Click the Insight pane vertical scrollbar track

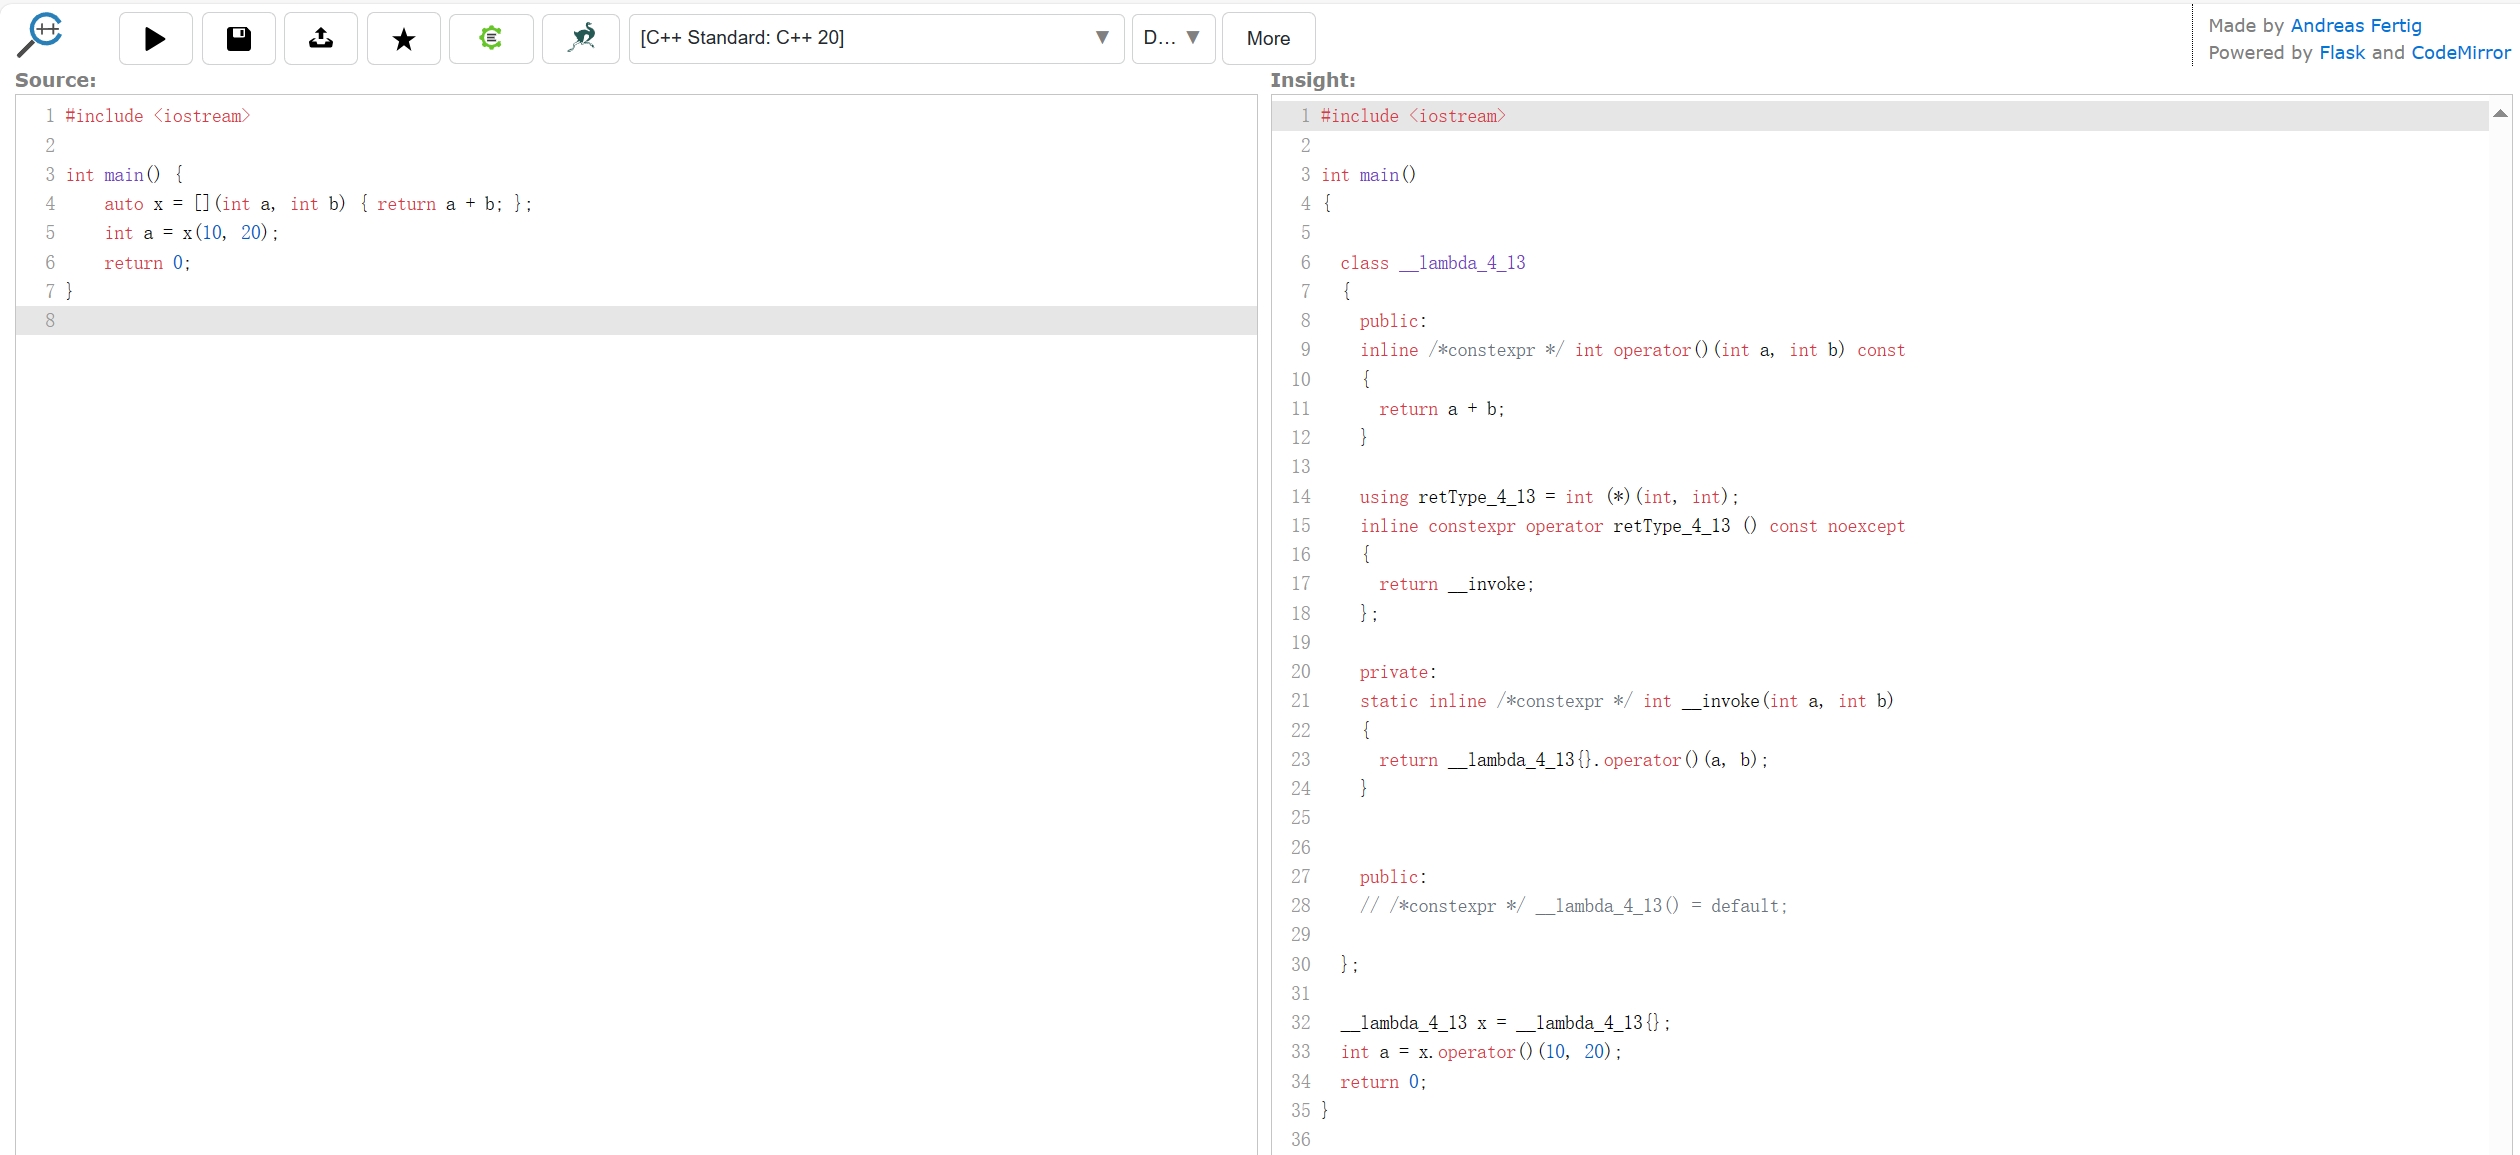point(2500,640)
